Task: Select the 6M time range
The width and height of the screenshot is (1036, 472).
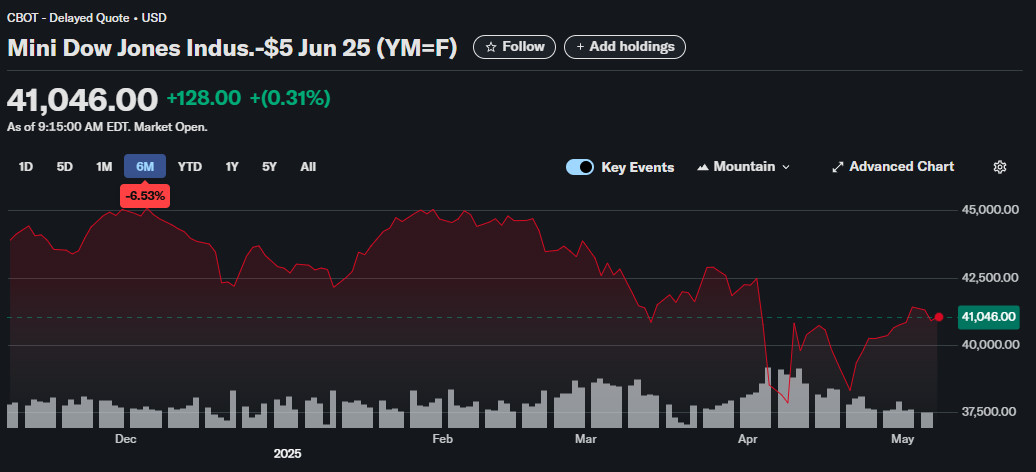Action: (145, 167)
